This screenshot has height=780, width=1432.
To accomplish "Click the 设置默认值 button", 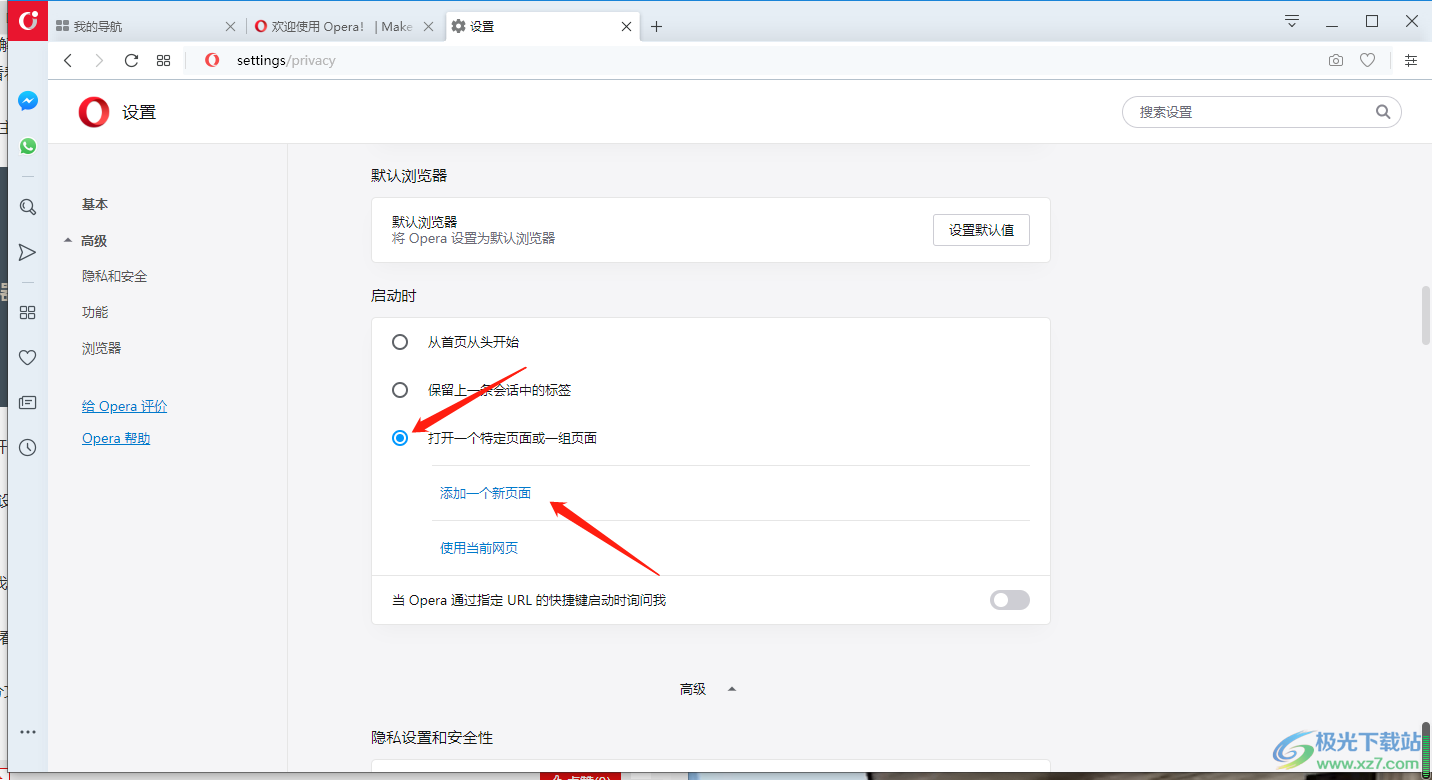I will click(x=981, y=230).
